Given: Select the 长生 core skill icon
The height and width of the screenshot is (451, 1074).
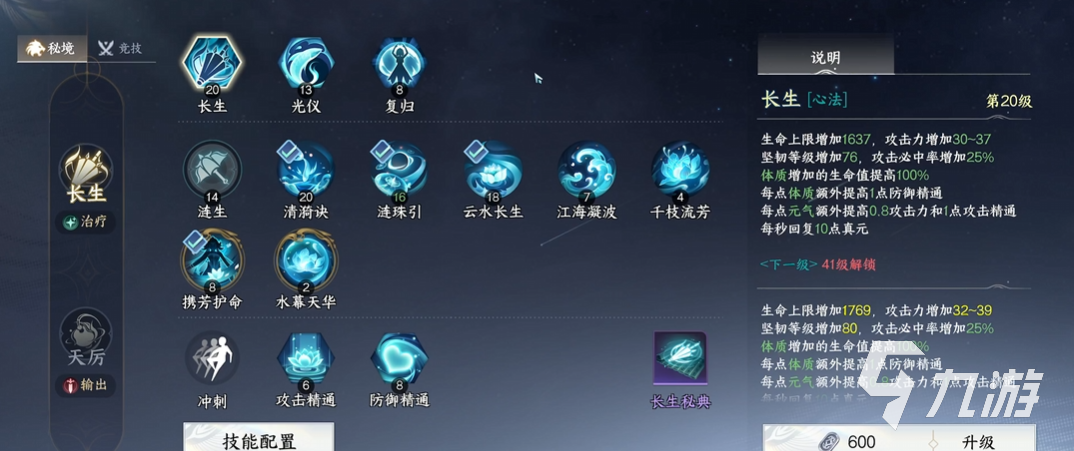Looking at the screenshot, I should (x=212, y=62).
